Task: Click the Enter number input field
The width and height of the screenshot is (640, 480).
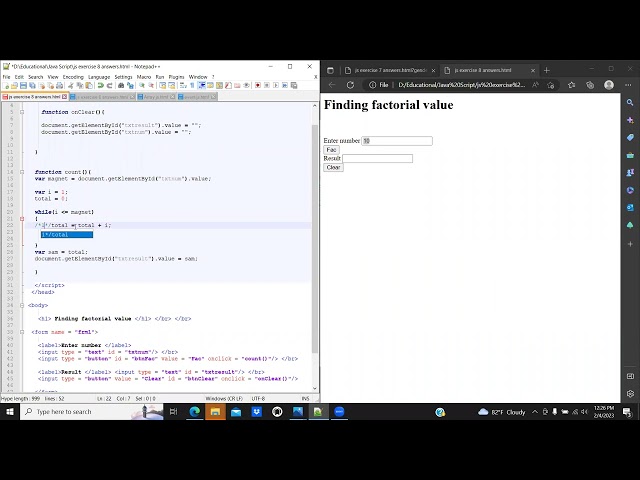Action: tap(397, 141)
